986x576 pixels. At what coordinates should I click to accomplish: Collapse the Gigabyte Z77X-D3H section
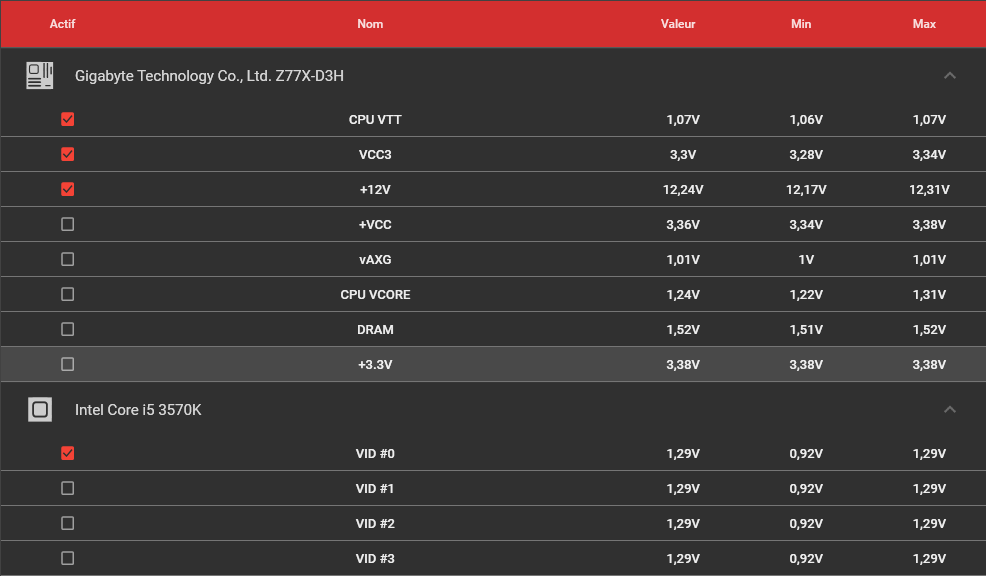pyautogui.click(x=950, y=75)
